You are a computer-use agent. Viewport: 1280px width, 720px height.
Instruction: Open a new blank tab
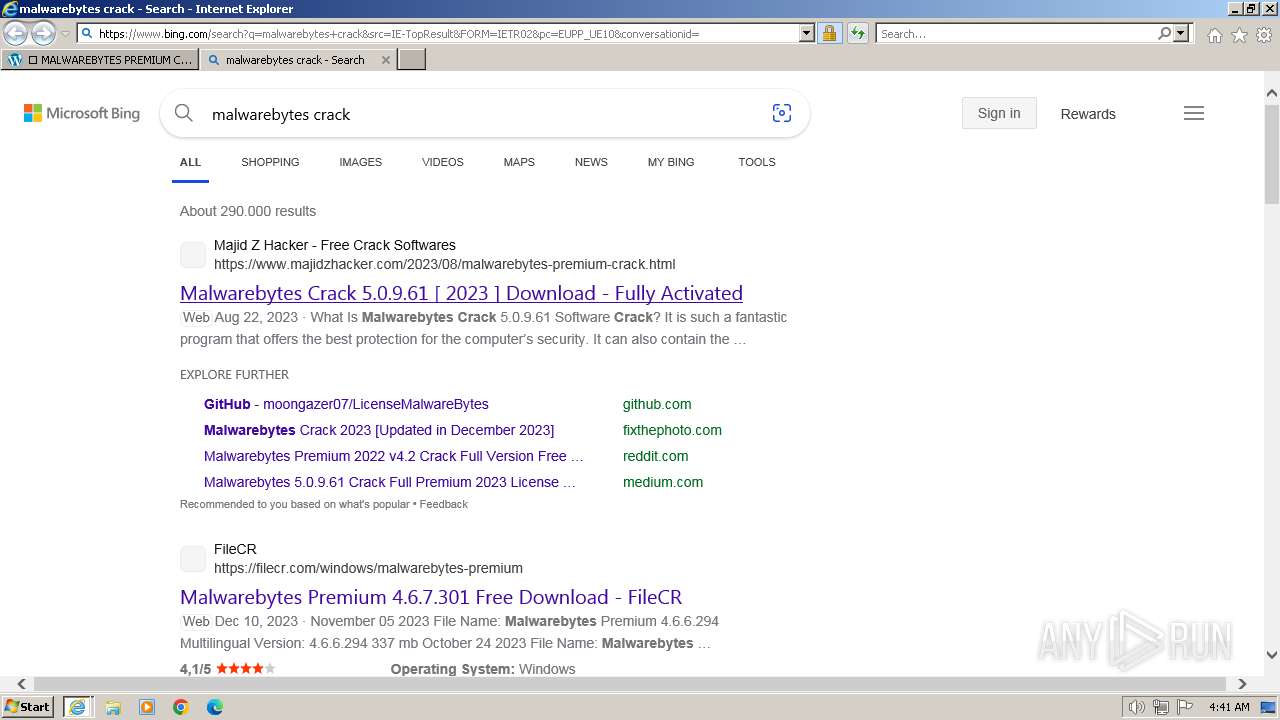(x=412, y=60)
